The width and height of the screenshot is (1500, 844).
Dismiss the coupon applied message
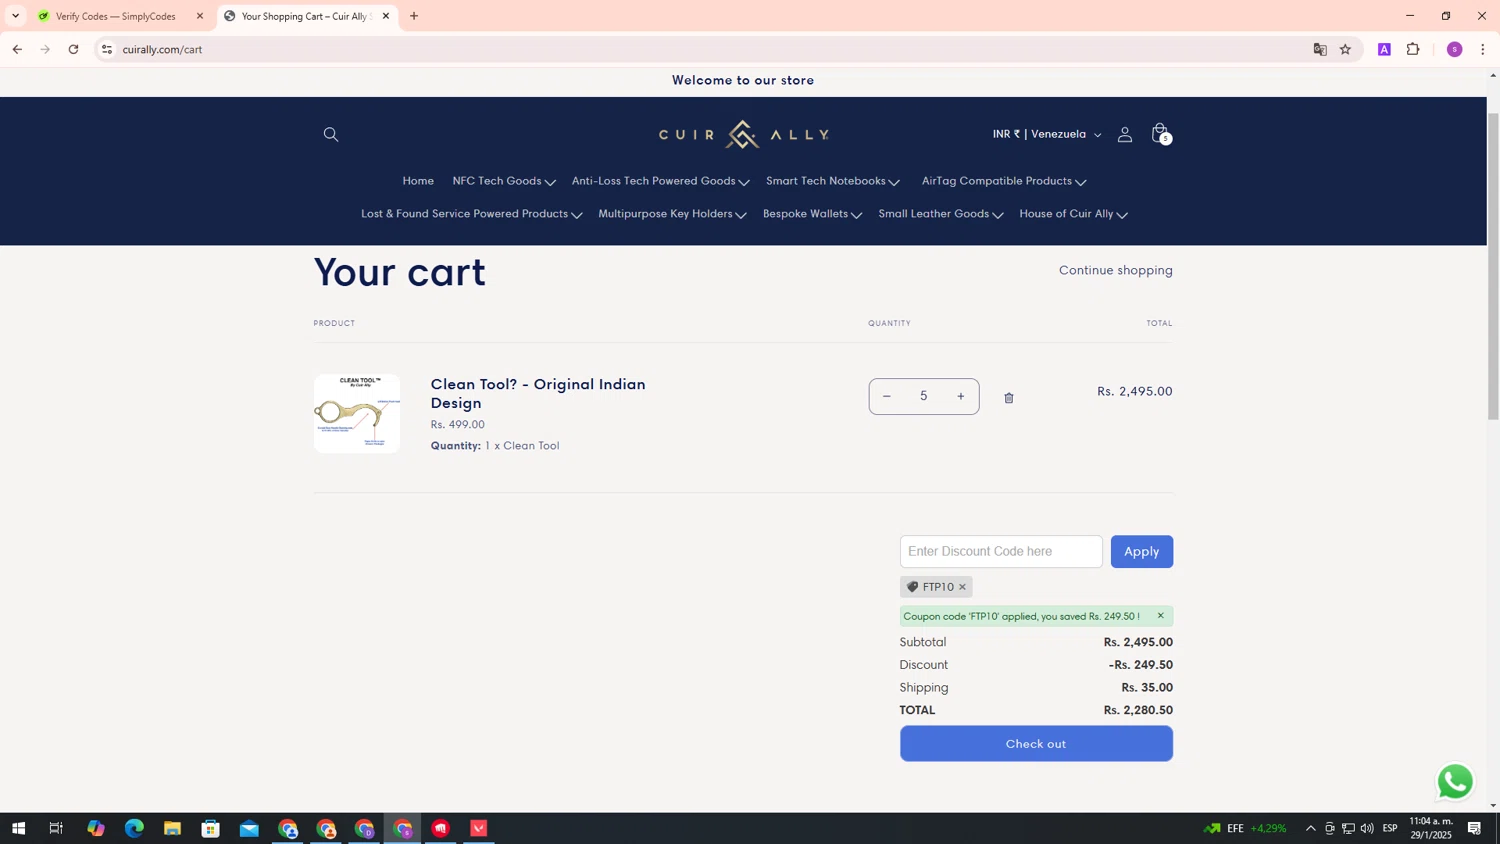click(x=1160, y=616)
